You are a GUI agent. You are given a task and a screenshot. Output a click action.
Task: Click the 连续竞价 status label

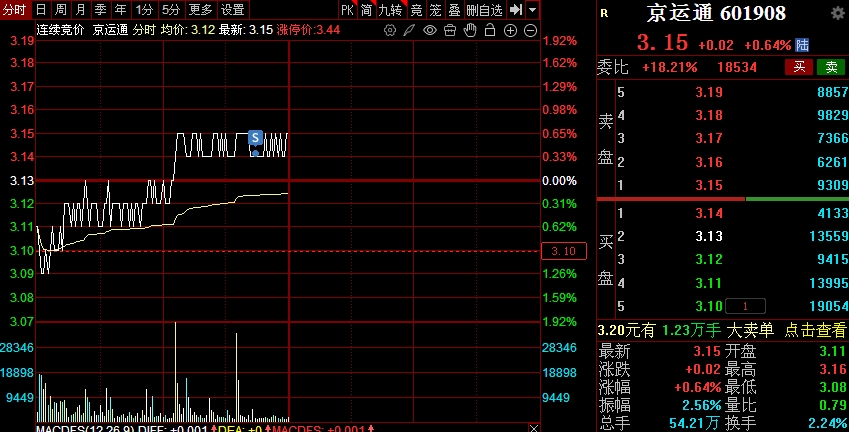coord(60,30)
